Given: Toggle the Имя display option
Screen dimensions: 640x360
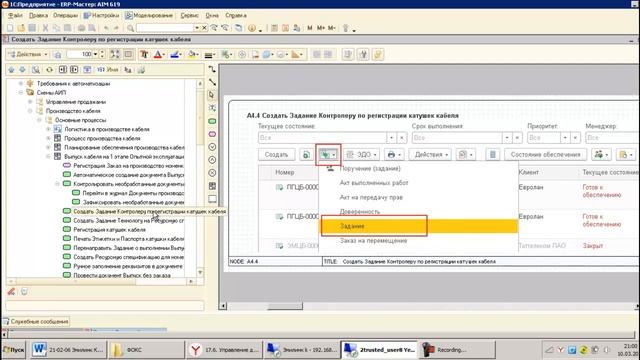Looking at the screenshot, I should coord(107,70).
